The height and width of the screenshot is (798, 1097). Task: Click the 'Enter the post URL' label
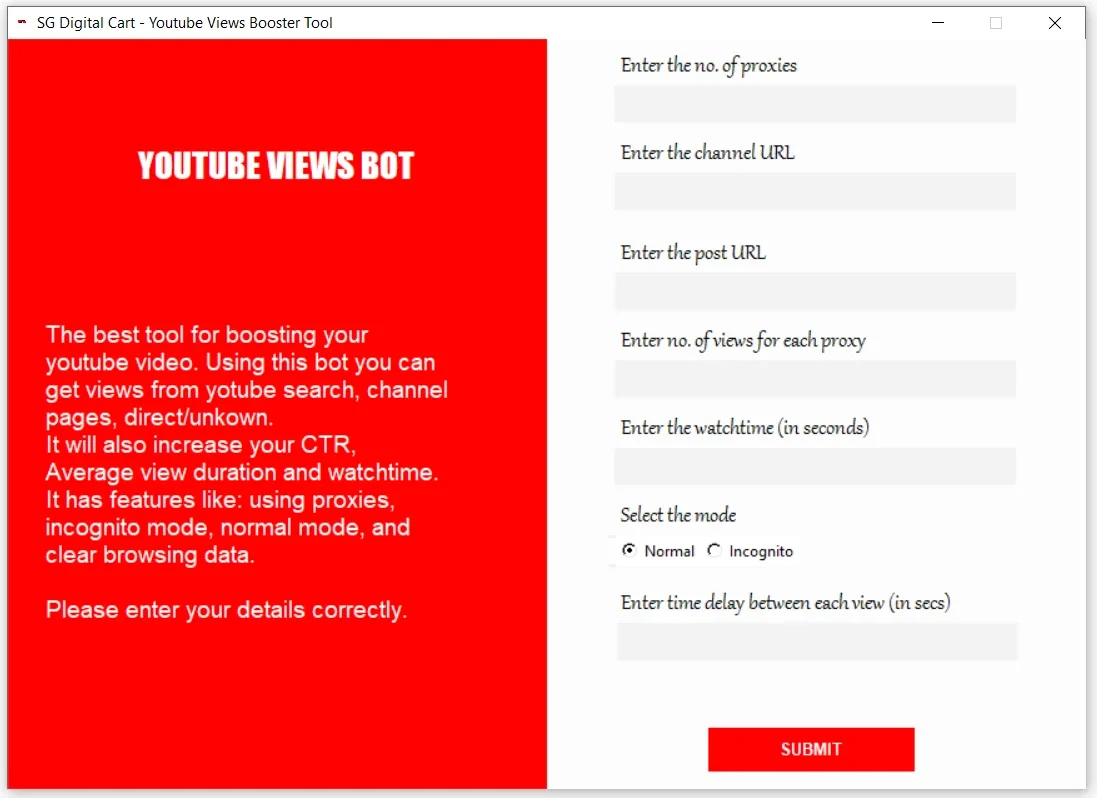[693, 252]
